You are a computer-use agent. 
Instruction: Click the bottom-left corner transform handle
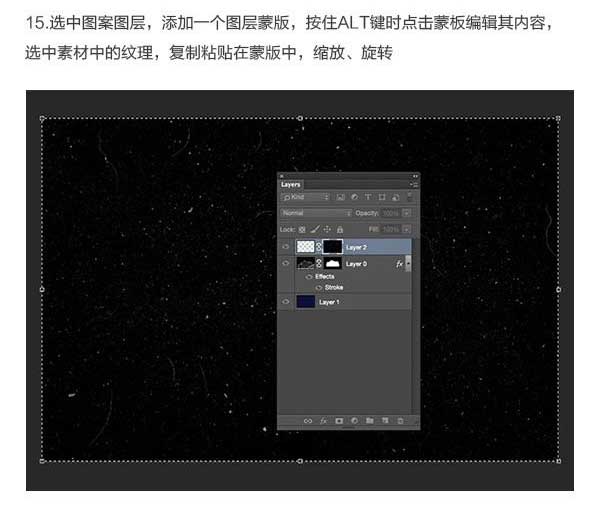(42, 461)
